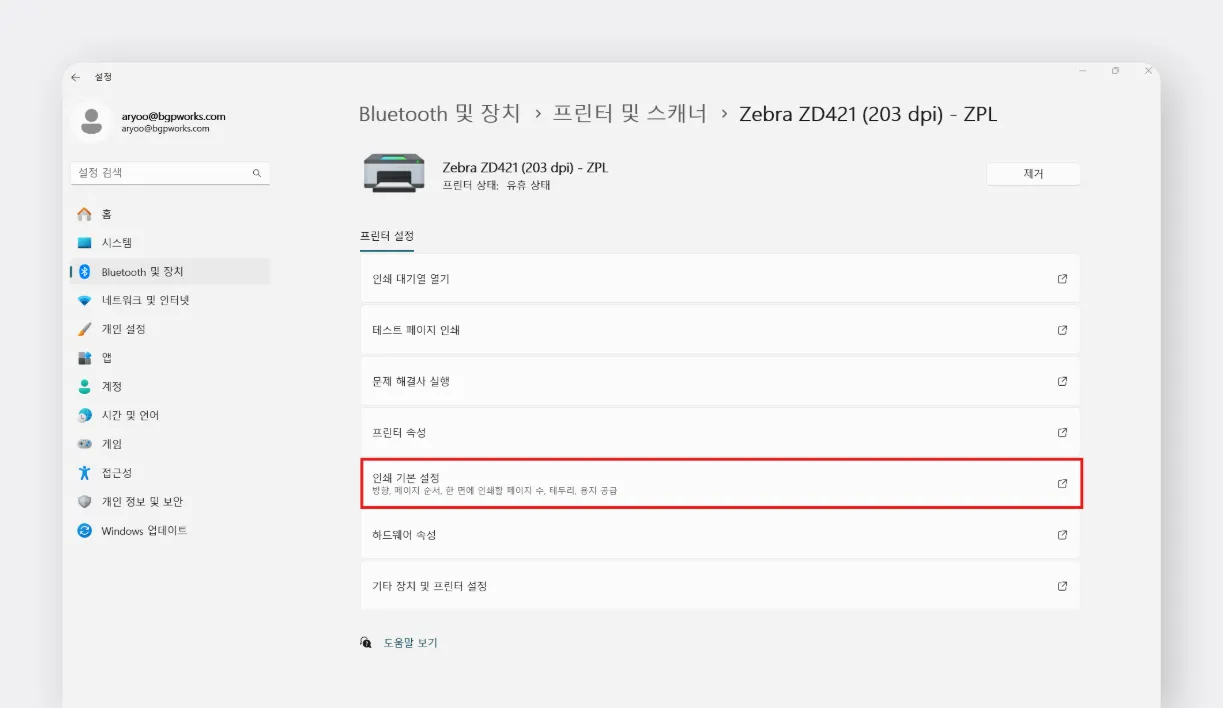Click Zebra ZD421 (203 dpi) - ZPL page title
The width and height of the screenshot is (1223, 708).
[x=868, y=114]
